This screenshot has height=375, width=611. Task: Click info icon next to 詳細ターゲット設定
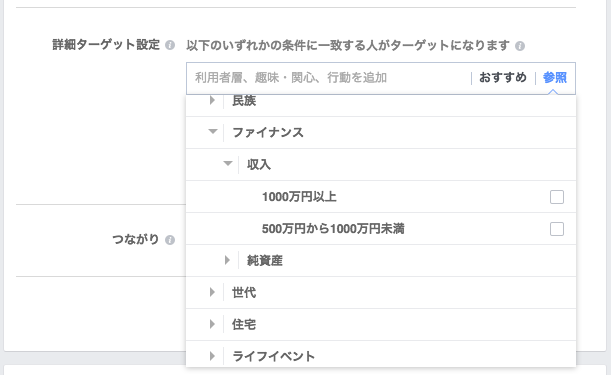tap(170, 45)
